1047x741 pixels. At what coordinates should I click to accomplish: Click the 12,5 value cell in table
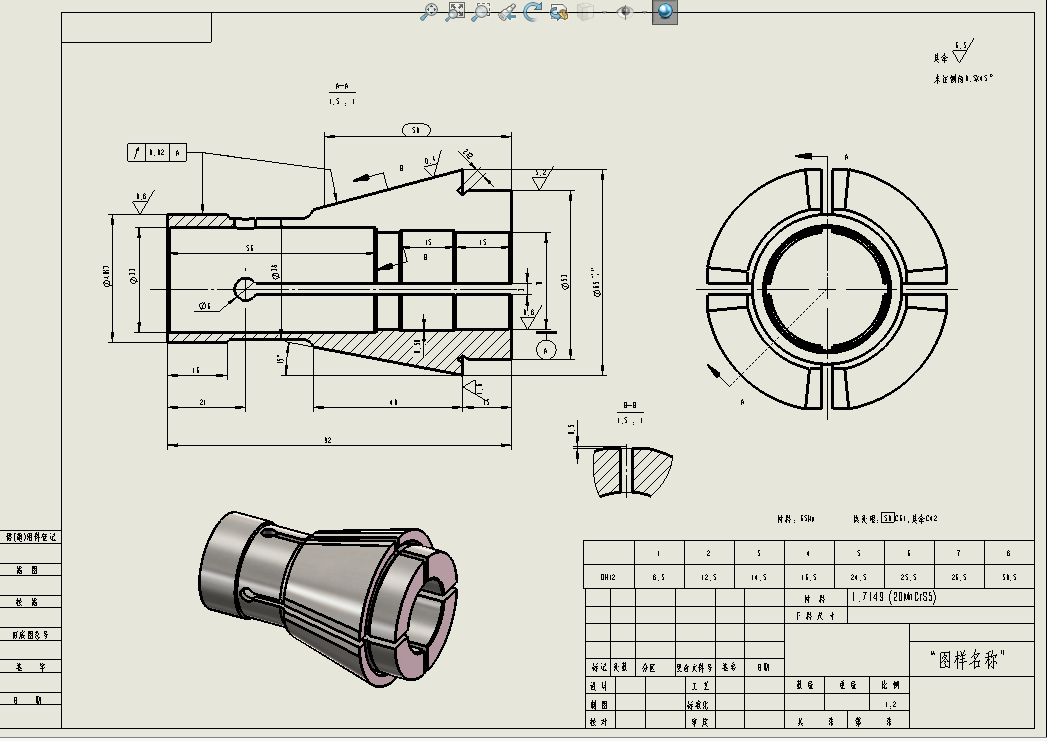[x=709, y=577]
